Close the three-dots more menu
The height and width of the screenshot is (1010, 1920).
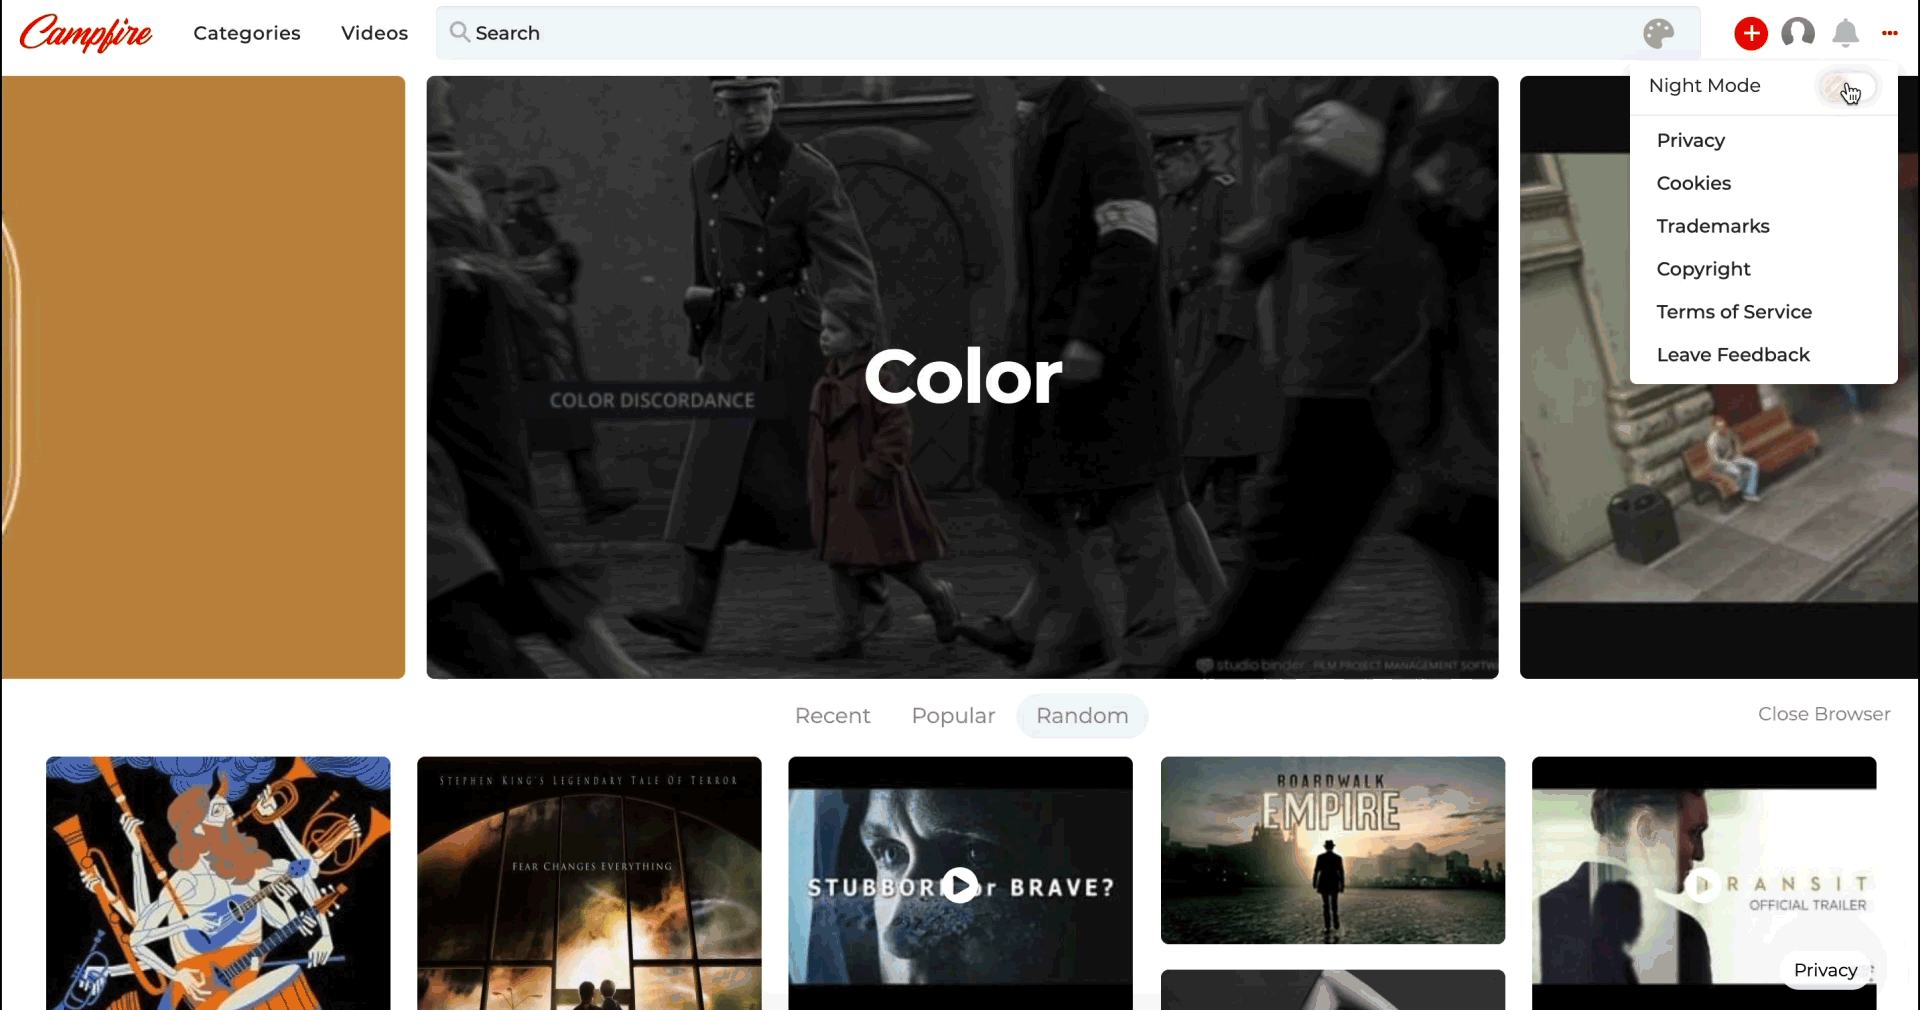pyautogui.click(x=1889, y=33)
